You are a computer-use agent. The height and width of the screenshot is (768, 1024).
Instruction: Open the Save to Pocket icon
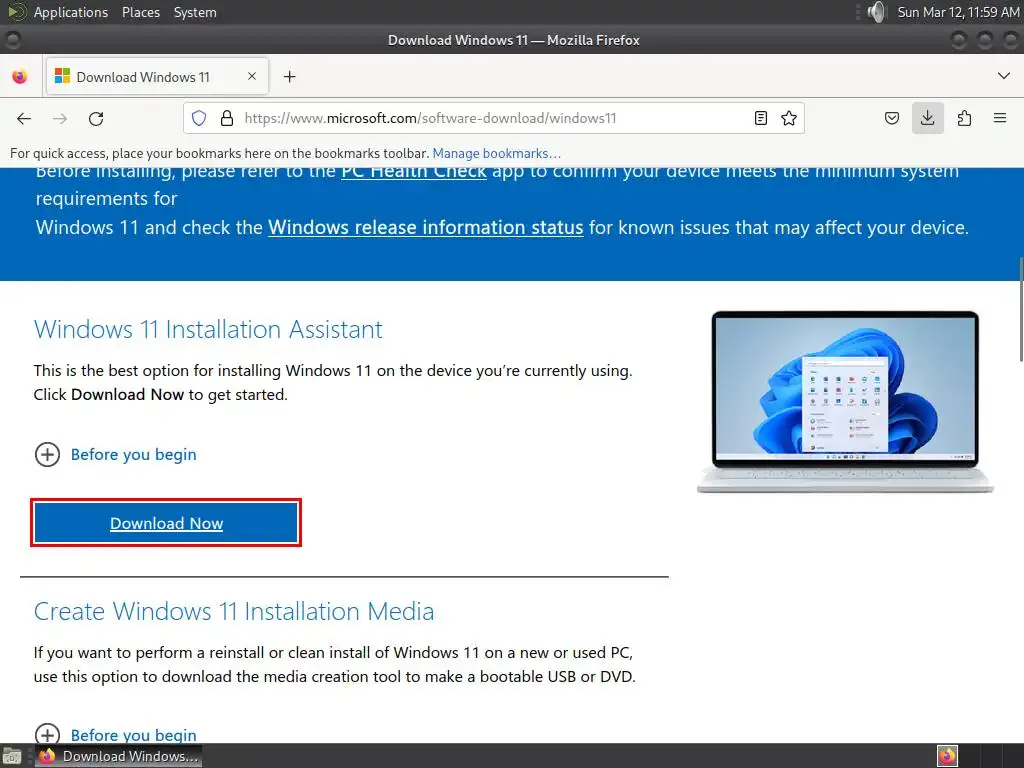(891, 118)
